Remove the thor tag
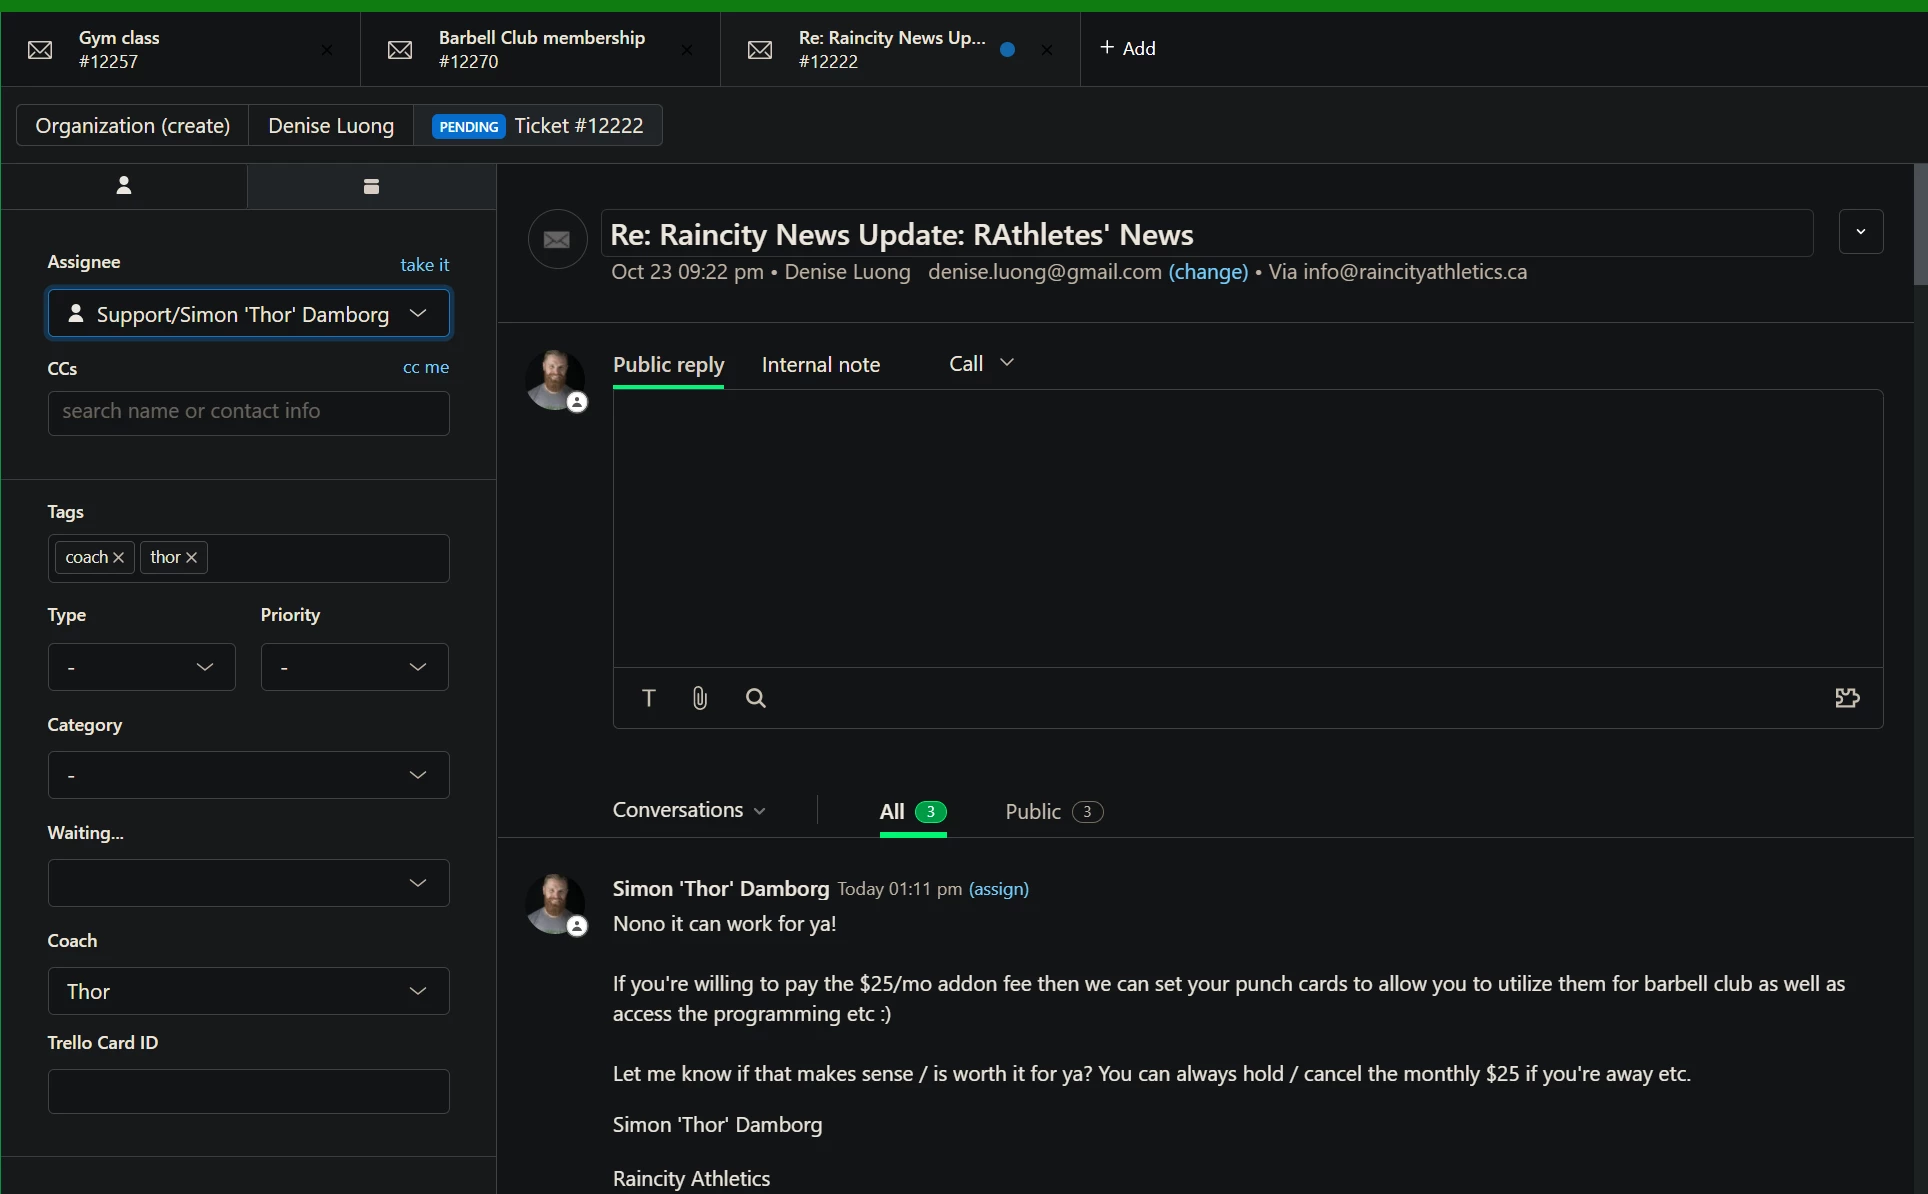This screenshot has height=1194, width=1928. [192, 558]
